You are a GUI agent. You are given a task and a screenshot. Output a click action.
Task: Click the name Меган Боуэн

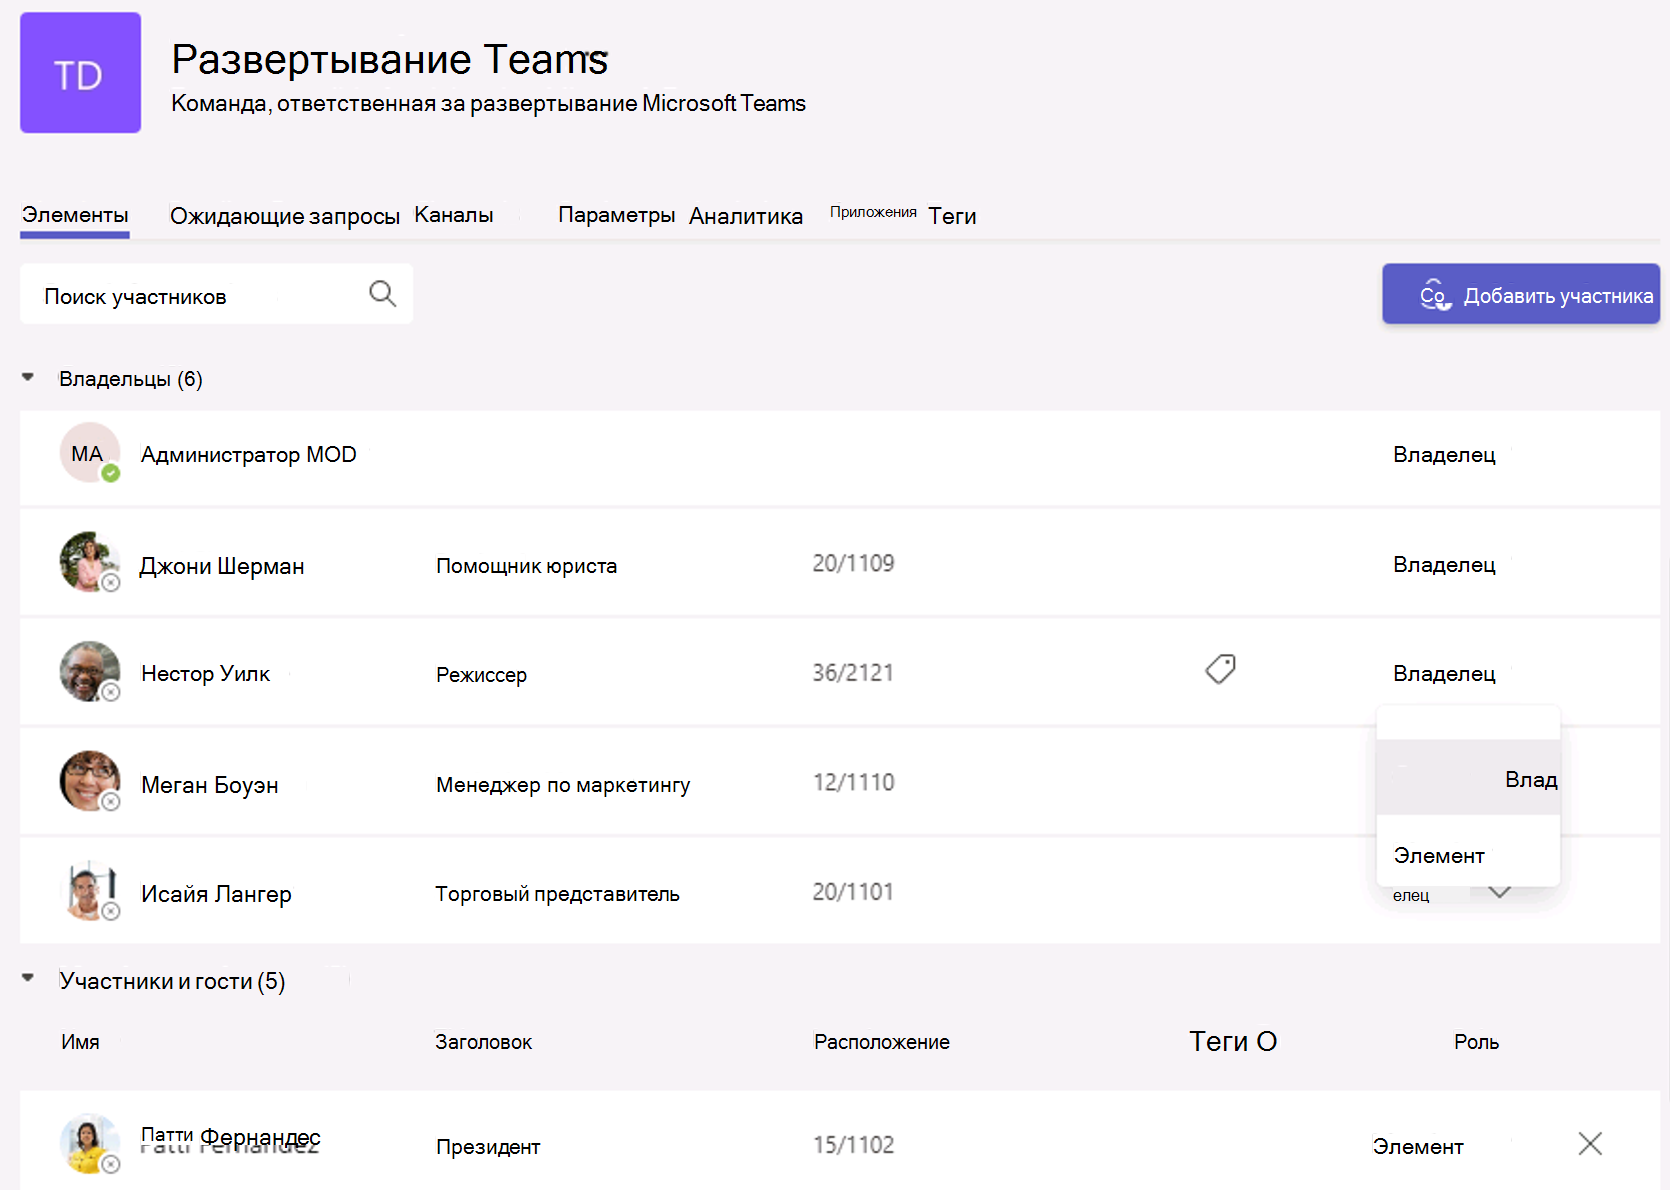209,785
